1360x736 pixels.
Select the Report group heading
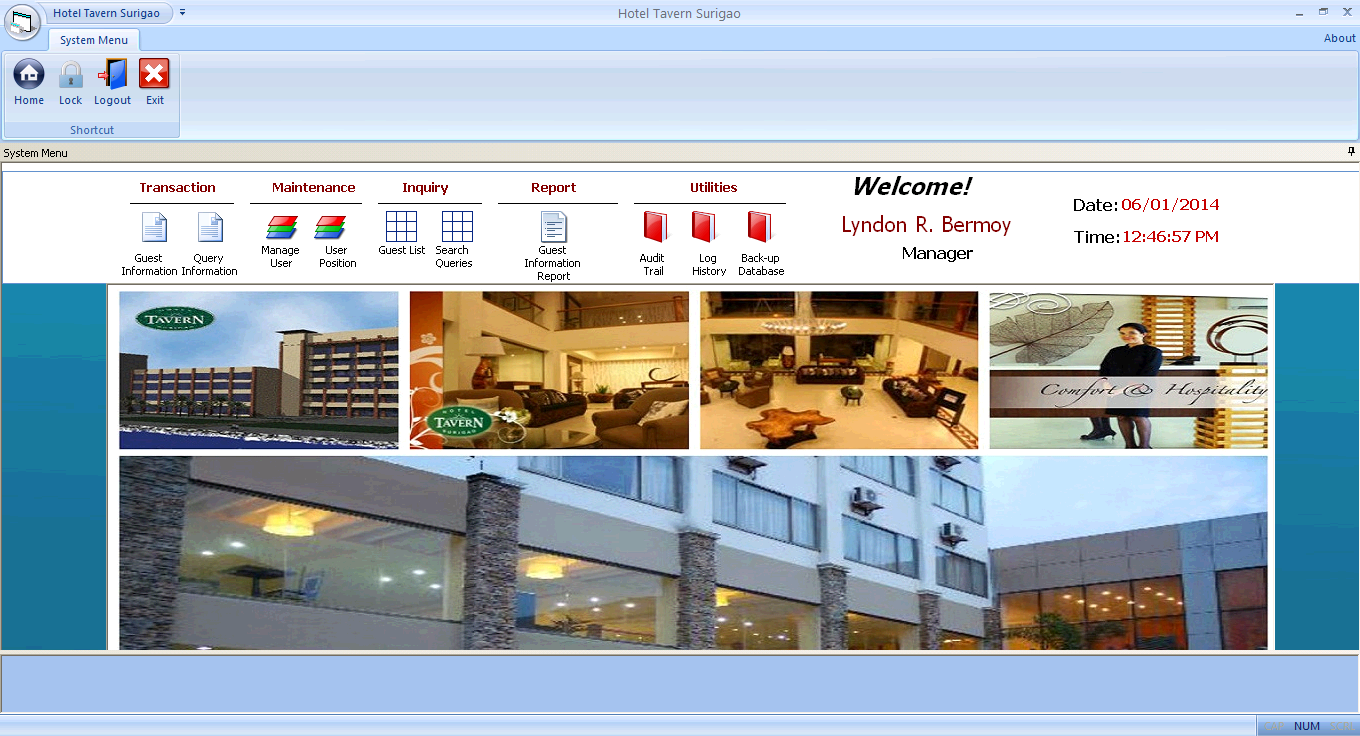pos(554,188)
